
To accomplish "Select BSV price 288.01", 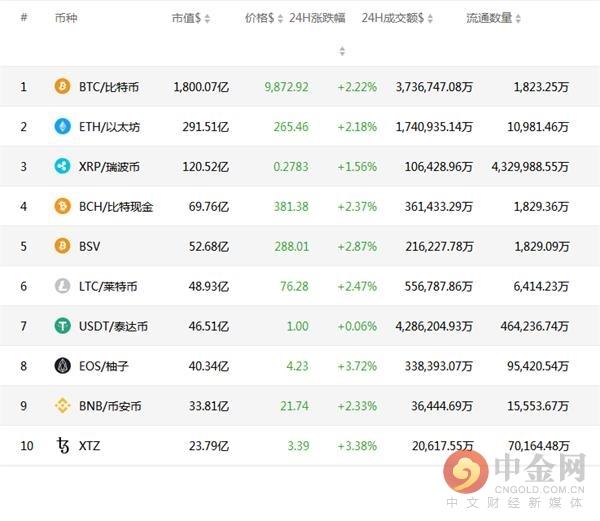I will 292,246.
